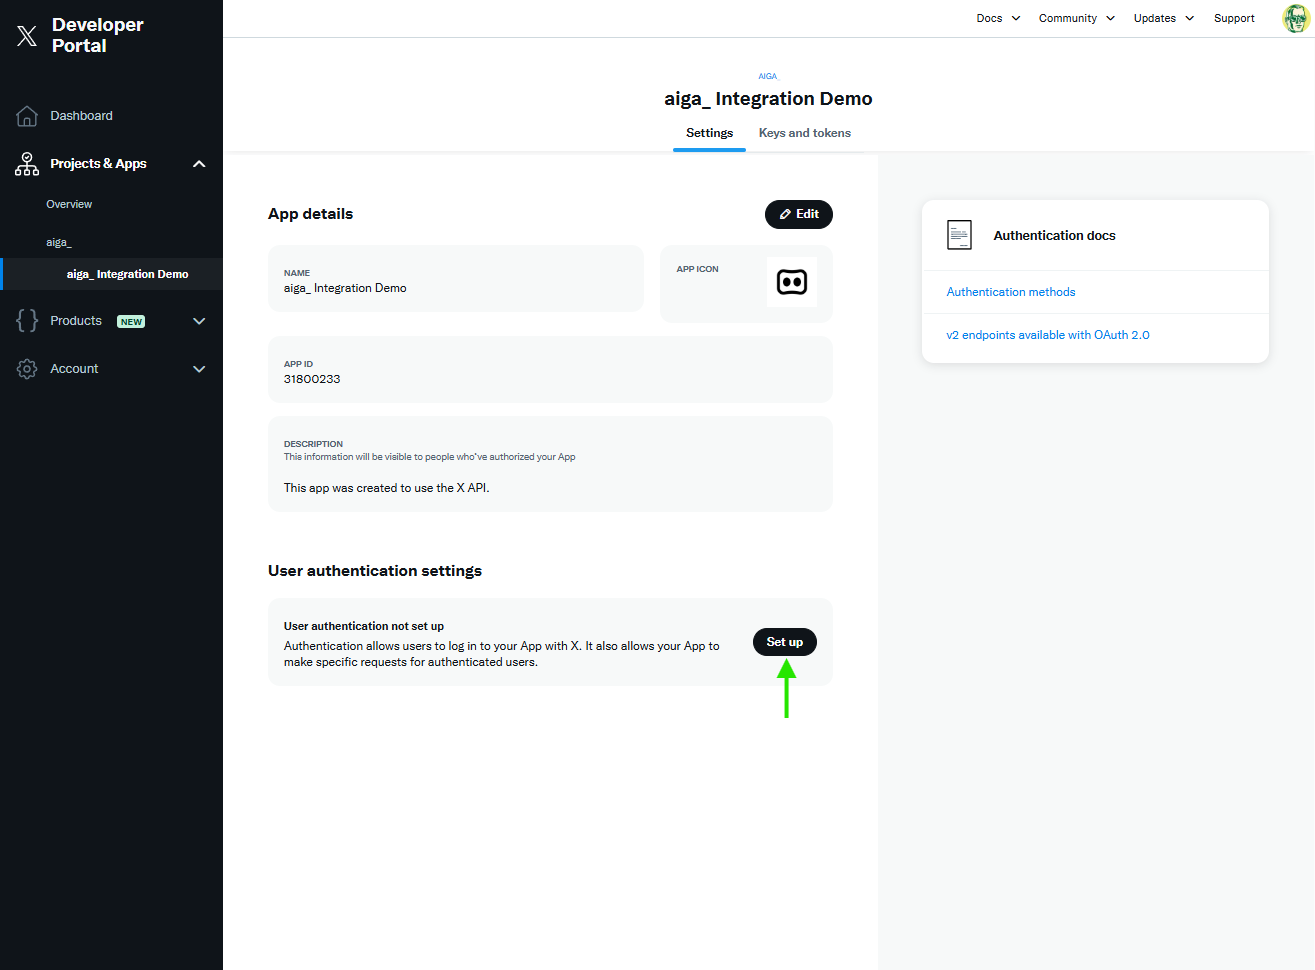
Task: Click the page title aiga_ Integration Demo
Action: pyautogui.click(x=768, y=99)
